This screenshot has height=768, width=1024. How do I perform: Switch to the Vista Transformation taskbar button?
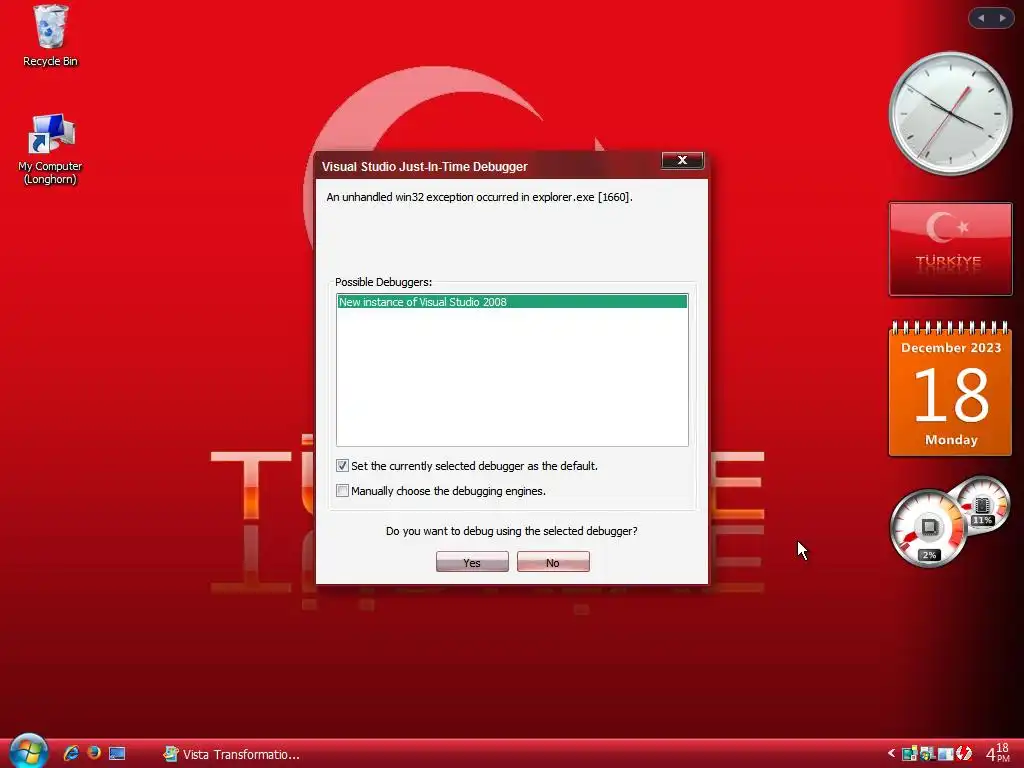pos(232,754)
